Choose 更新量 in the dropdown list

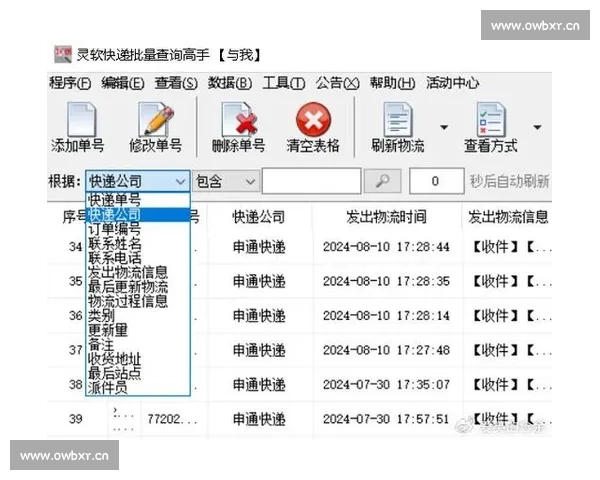138,330
